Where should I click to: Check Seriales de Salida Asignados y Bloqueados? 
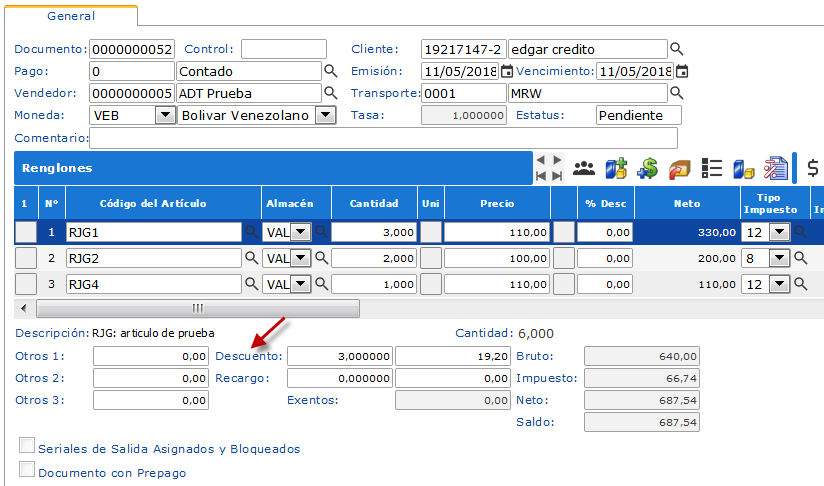point(27,446)
